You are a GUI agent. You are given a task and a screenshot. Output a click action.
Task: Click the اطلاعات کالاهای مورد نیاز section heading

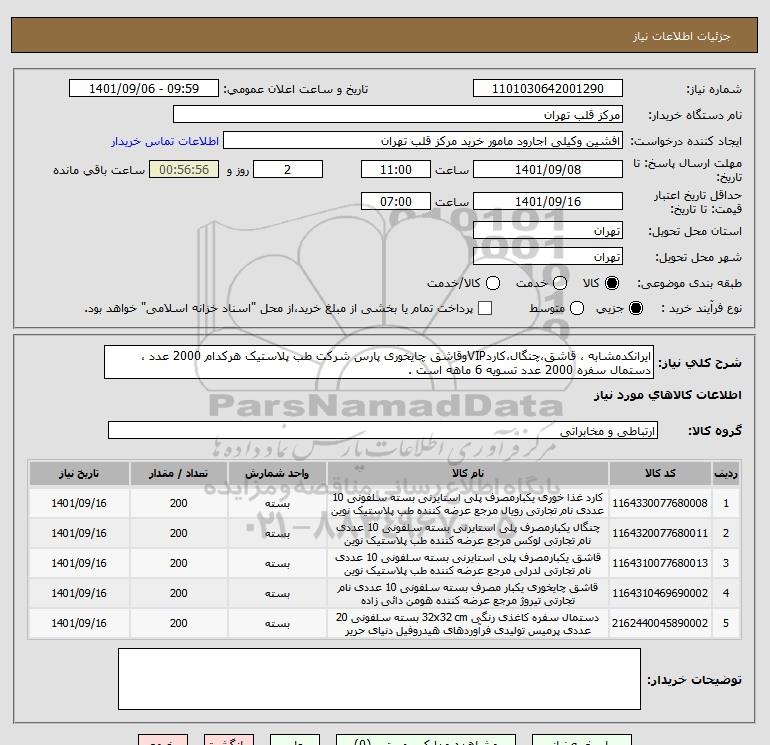pyautogui.click(x=668, y=395)
